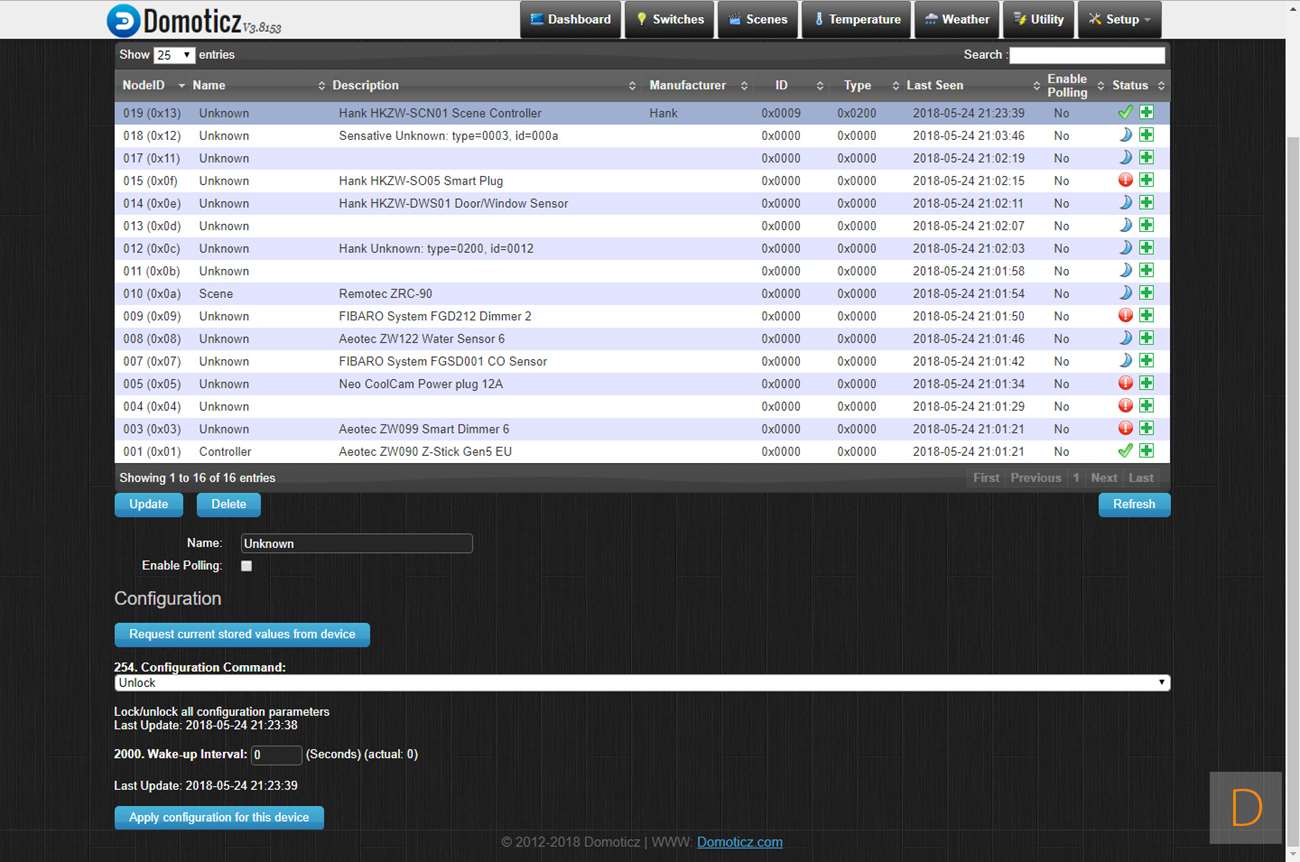Open the entries-per-page dropdown

coord(174,55)
